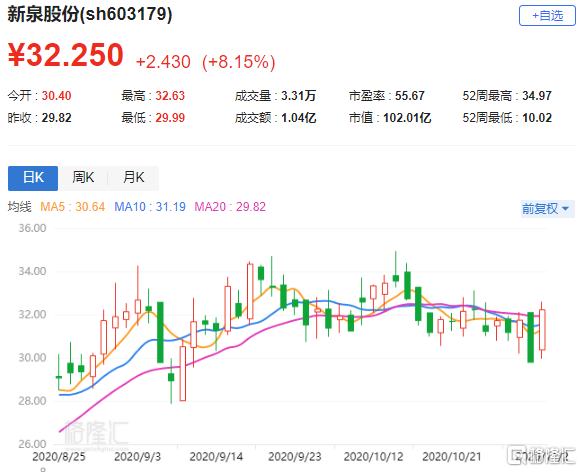Click the change amount +2.430
582x472 pixels.
(x=163, y=62)
